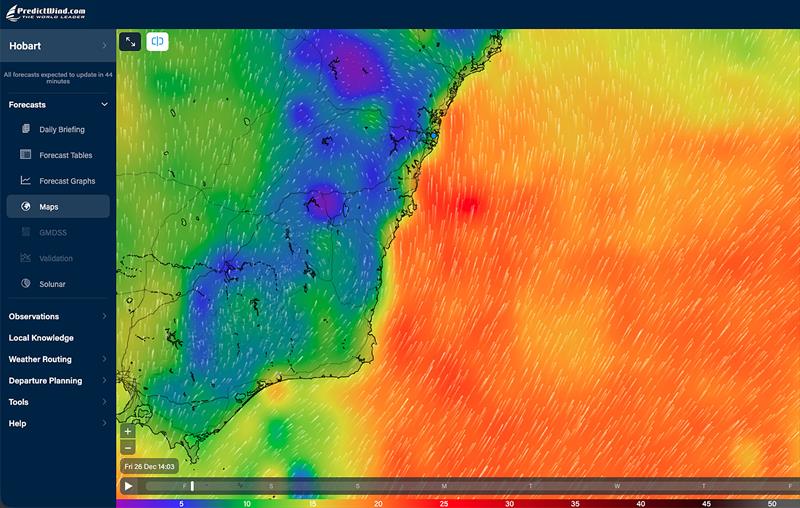The height and width of the screenshot is (508, 800).
Task: Zoom out the map with minus button
Action: pyautogui.click(x=128, y=448)
